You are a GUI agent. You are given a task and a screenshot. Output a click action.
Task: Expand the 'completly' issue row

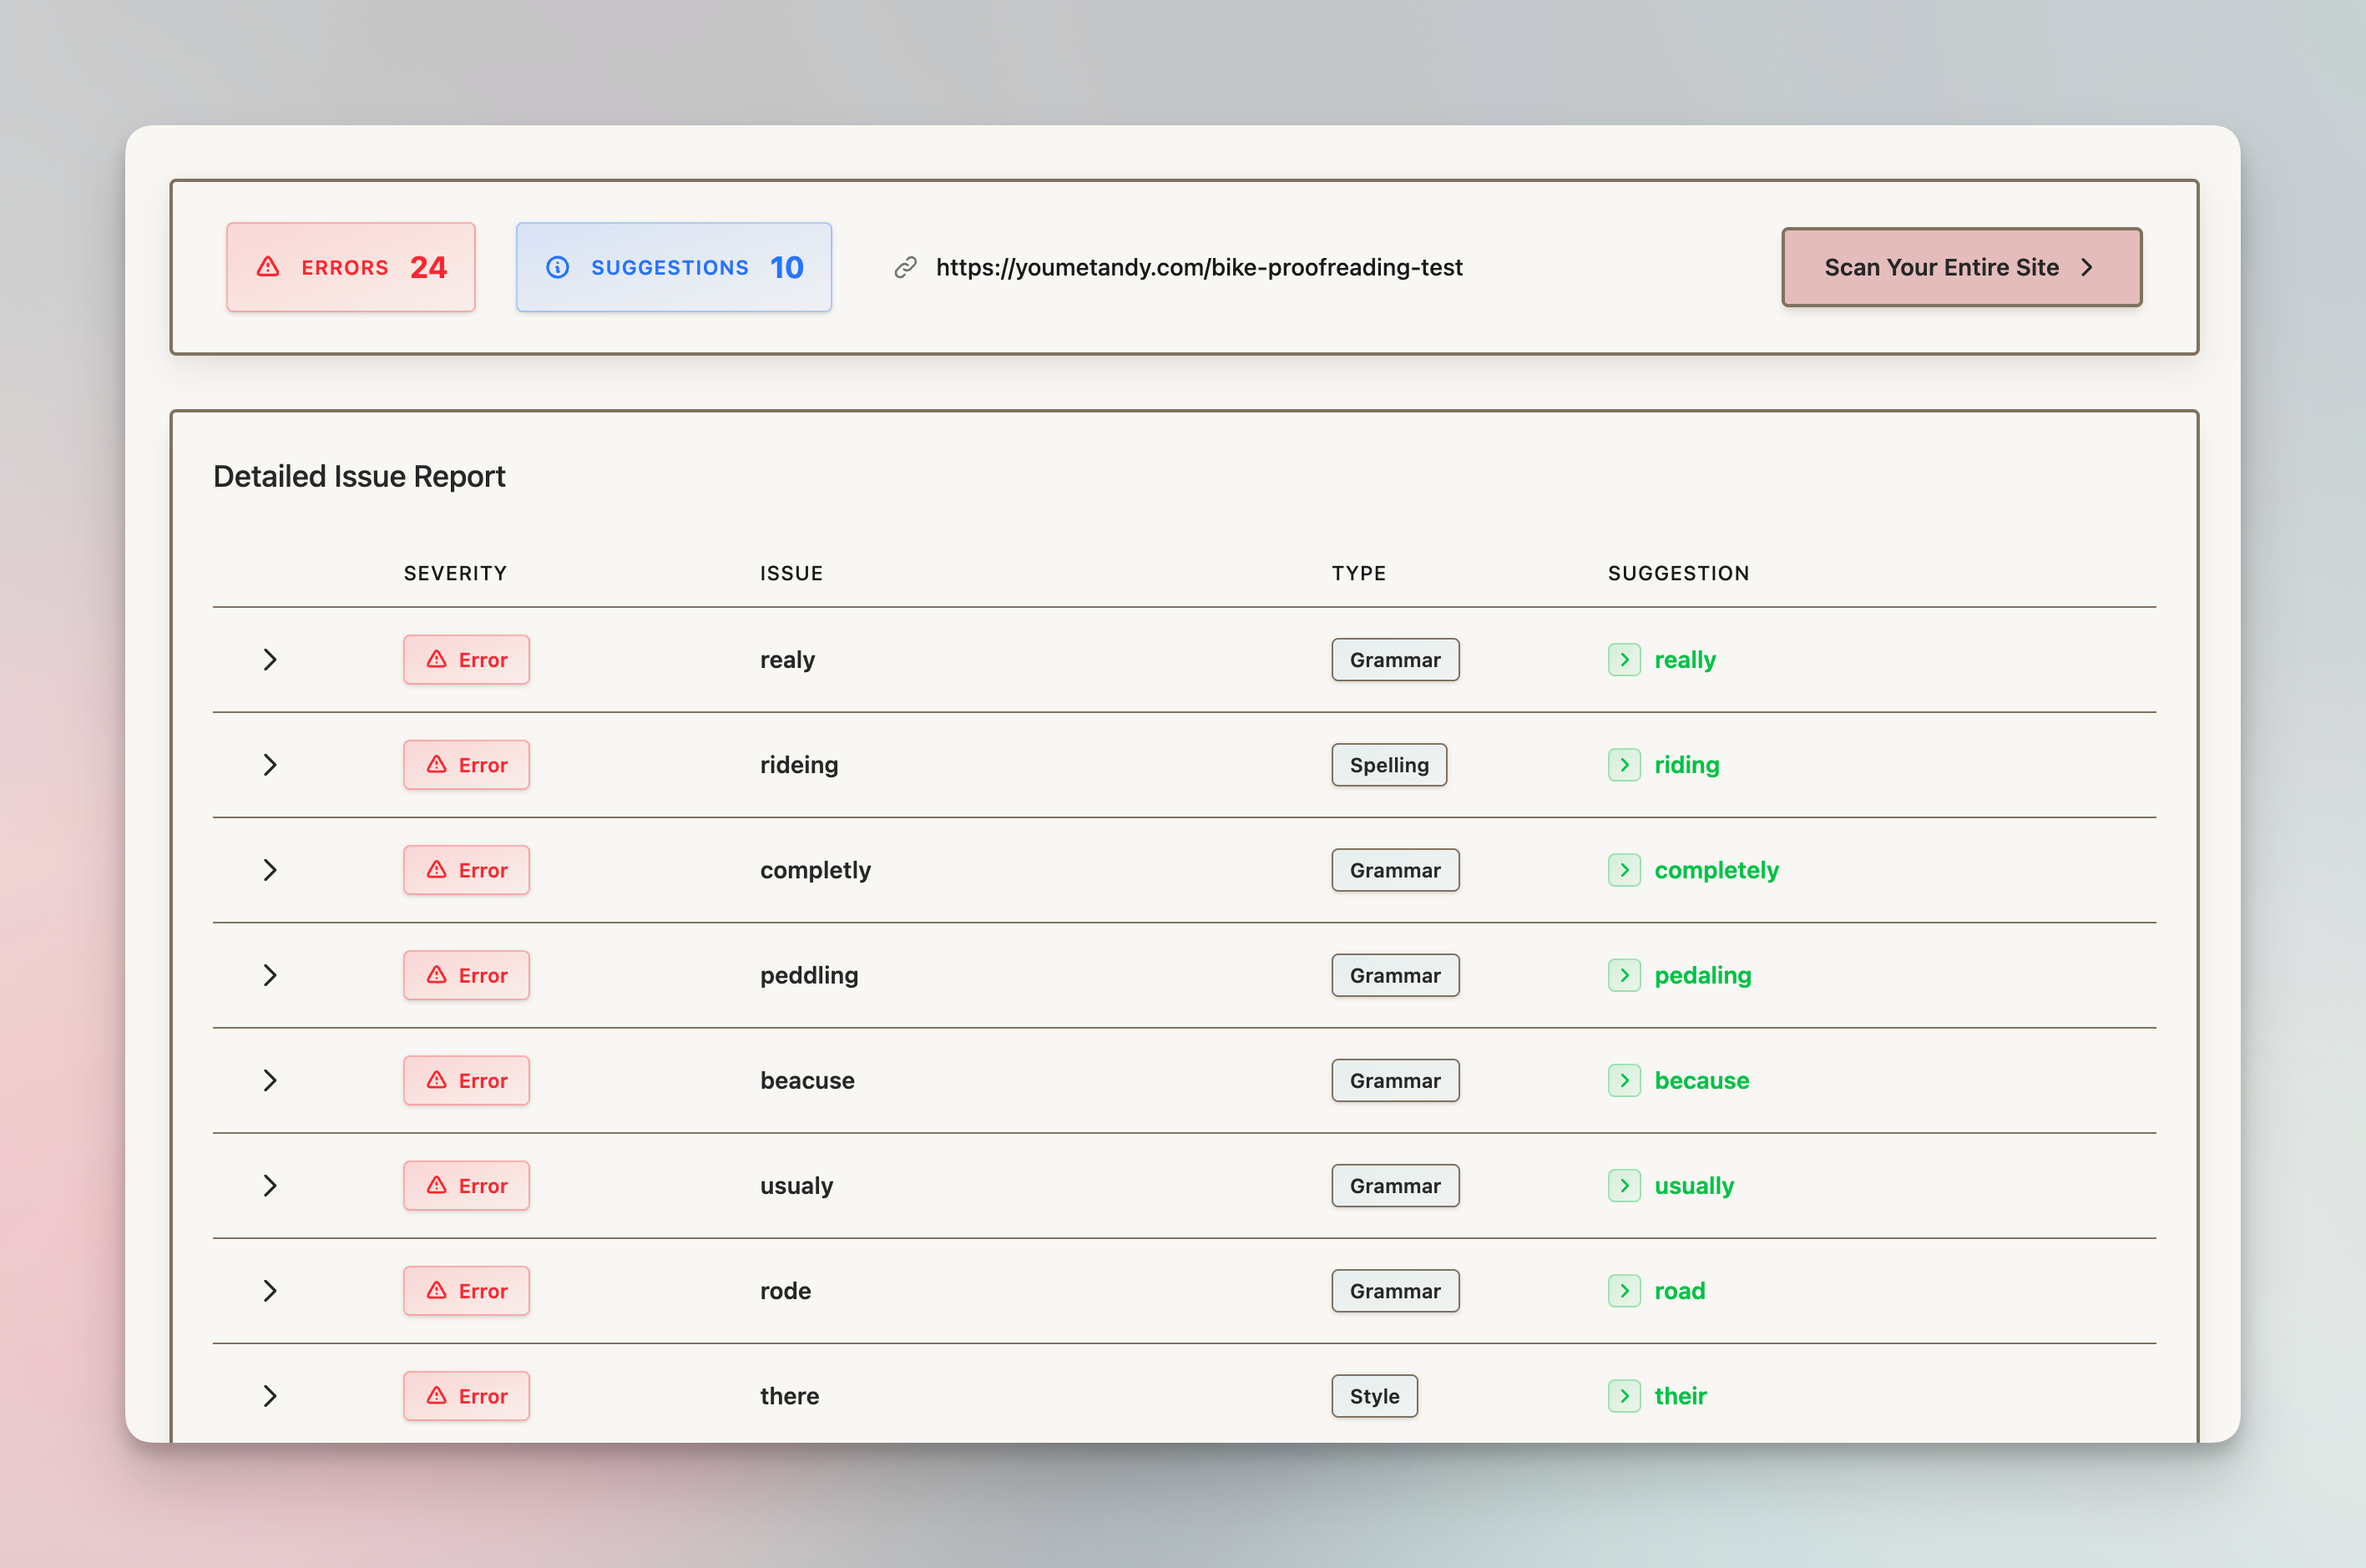coord(269,870)
